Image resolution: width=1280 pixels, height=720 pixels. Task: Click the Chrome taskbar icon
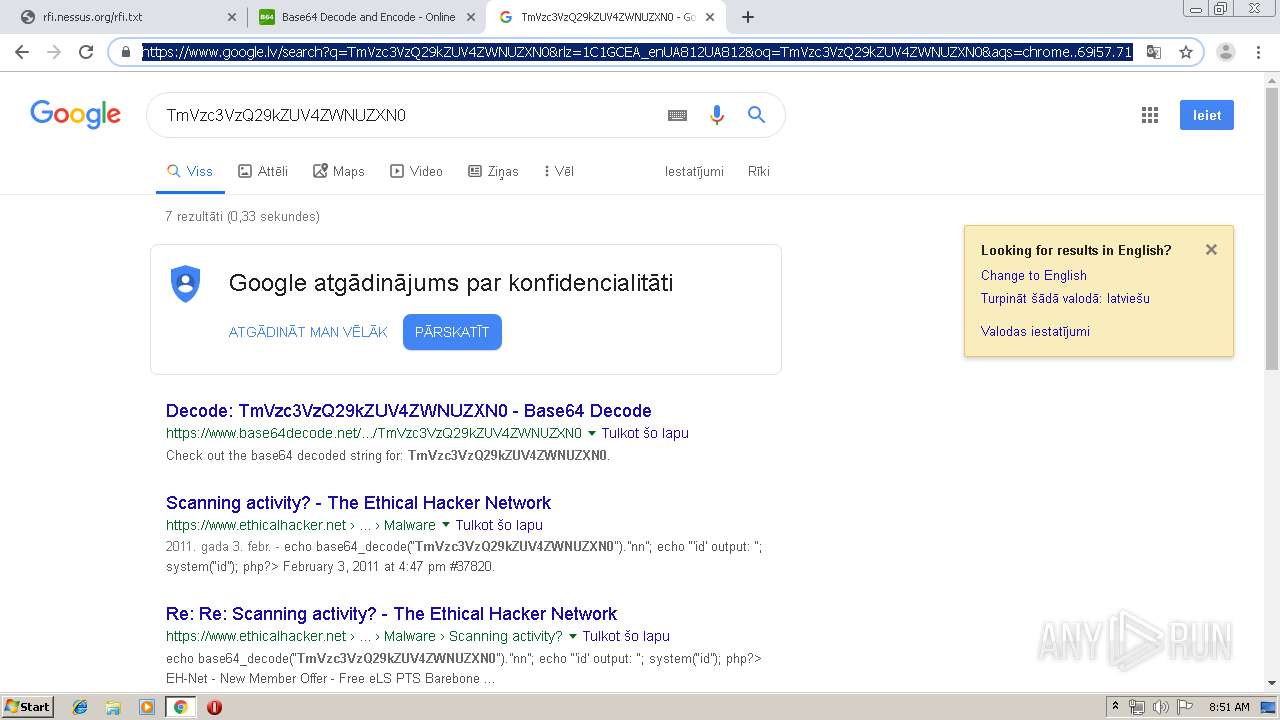pos(180,707)
